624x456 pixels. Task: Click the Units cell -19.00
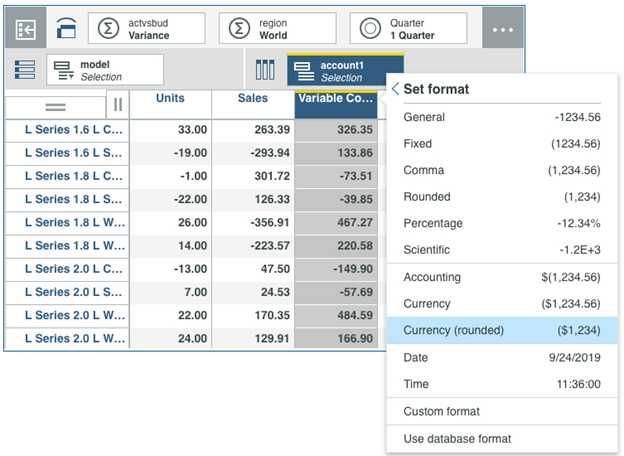(170, 153)
